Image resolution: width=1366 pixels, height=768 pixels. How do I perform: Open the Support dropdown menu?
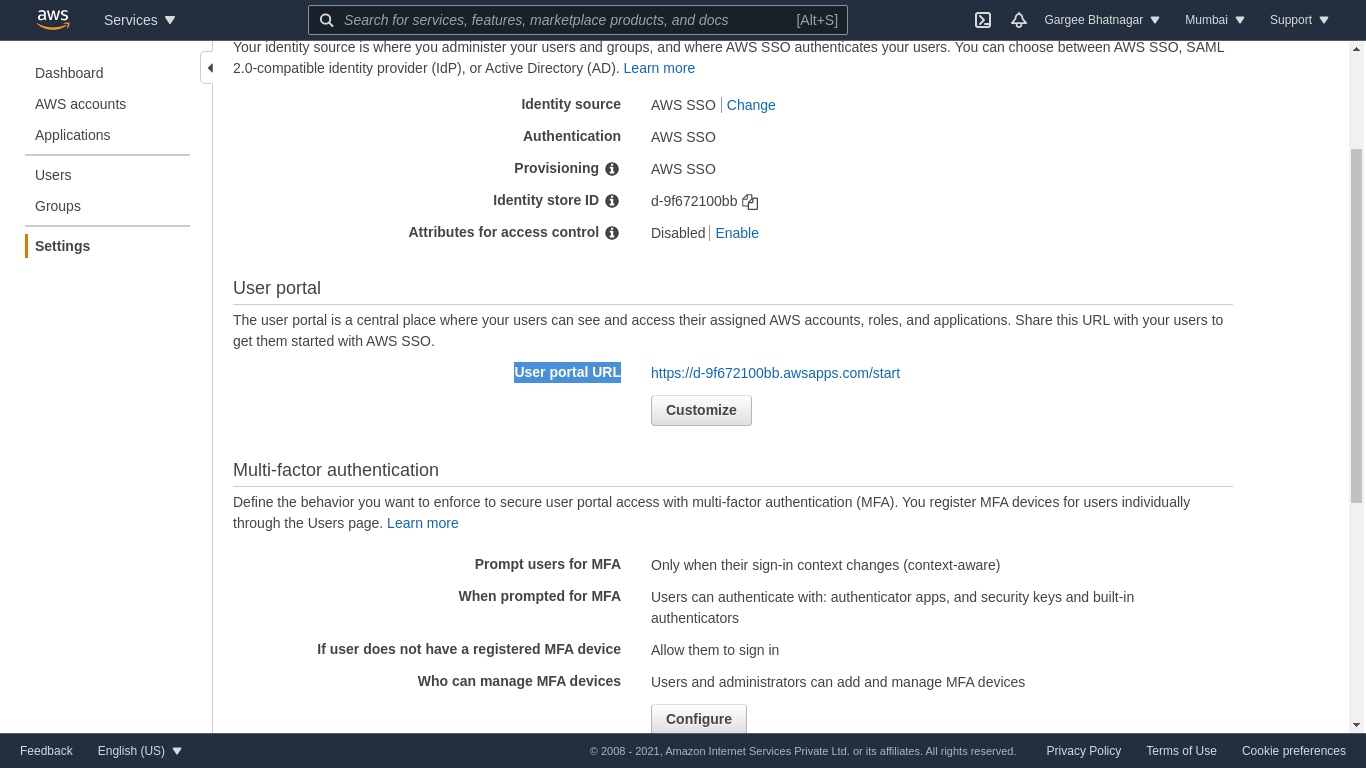click(x=1299, y=20)
